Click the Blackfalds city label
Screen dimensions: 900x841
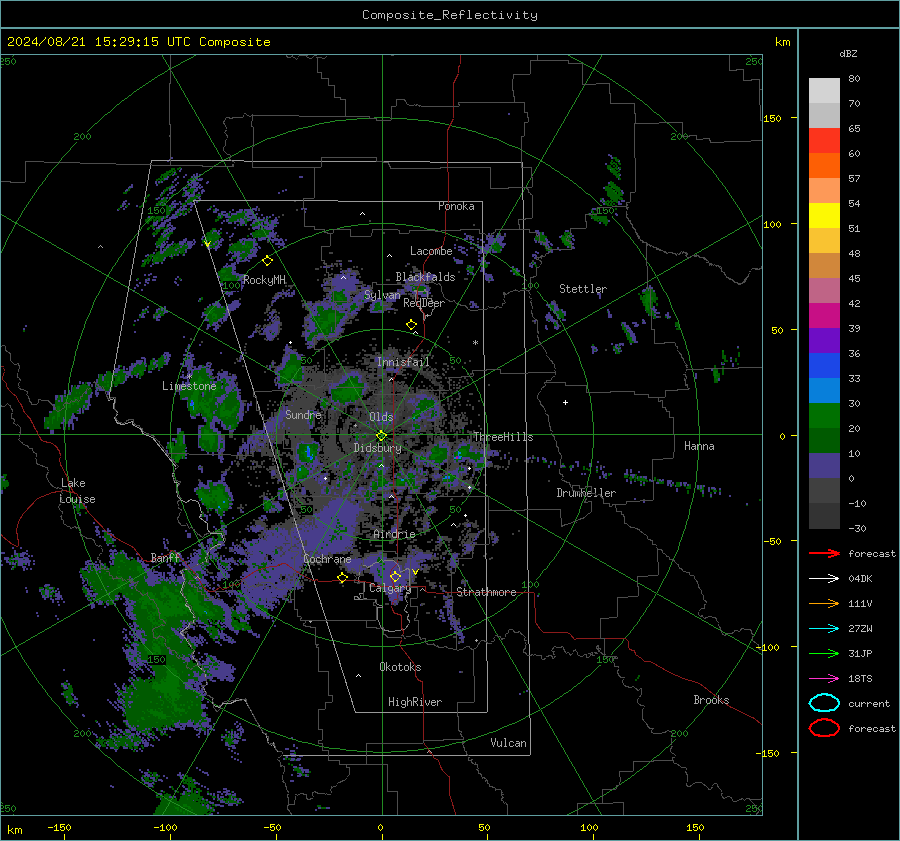(425, 277)
